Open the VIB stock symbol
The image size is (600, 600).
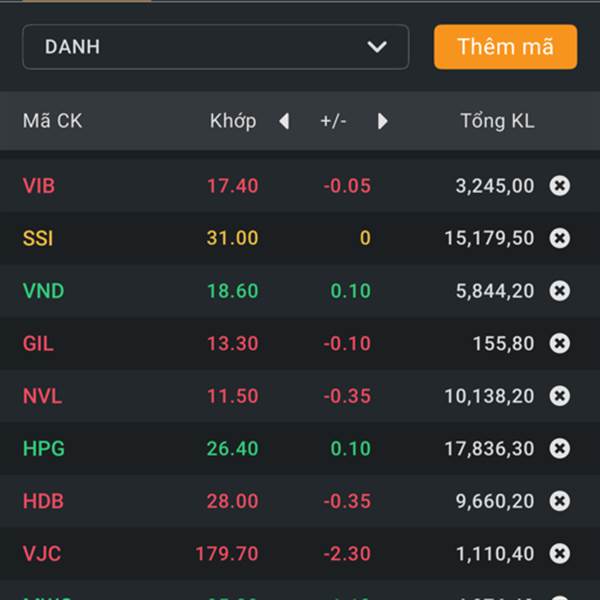39,185
